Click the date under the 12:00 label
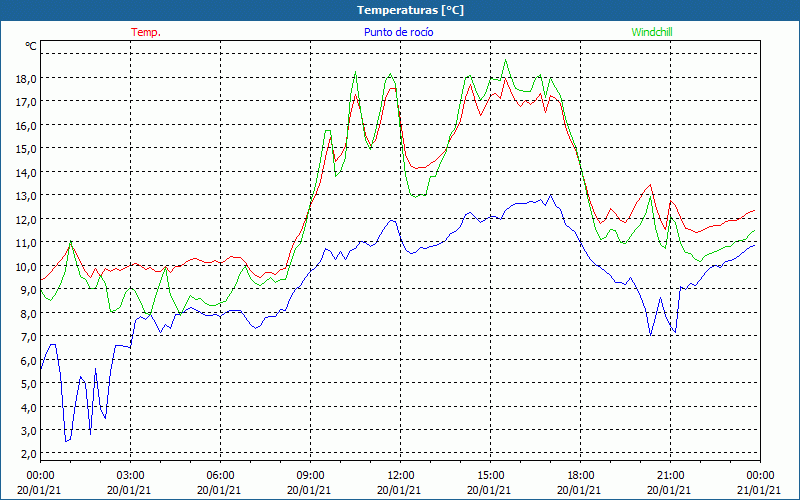800x500 pixels. (399, 490)
